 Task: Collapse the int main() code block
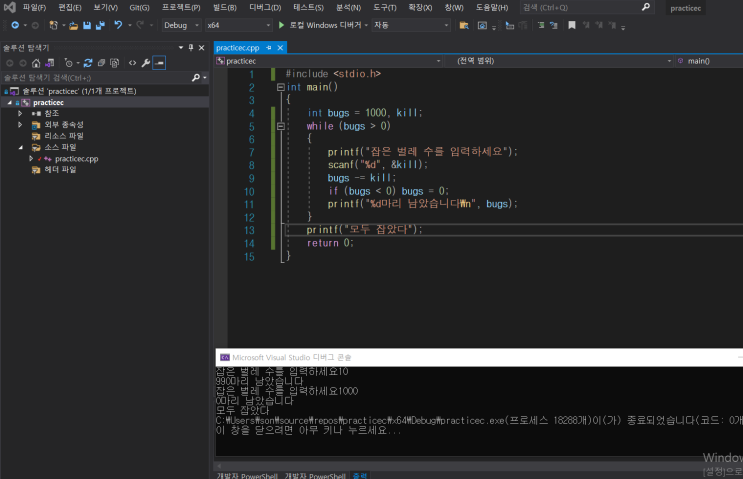point(281,87)
